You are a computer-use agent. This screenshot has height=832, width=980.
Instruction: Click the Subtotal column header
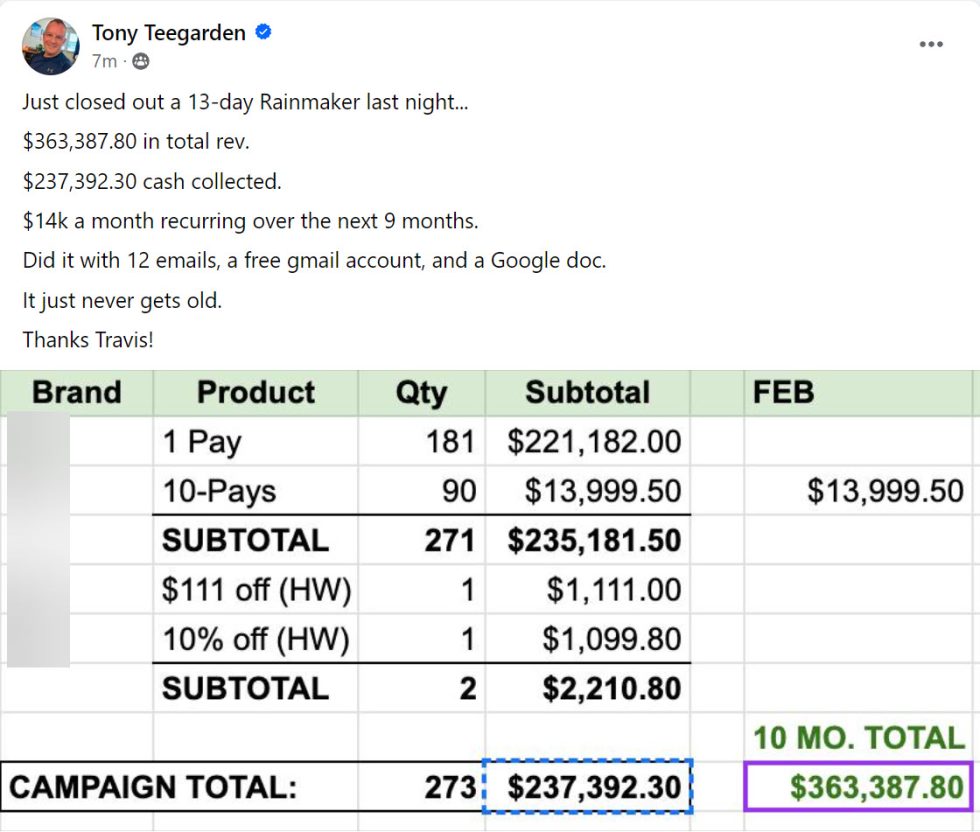(587, 392)
